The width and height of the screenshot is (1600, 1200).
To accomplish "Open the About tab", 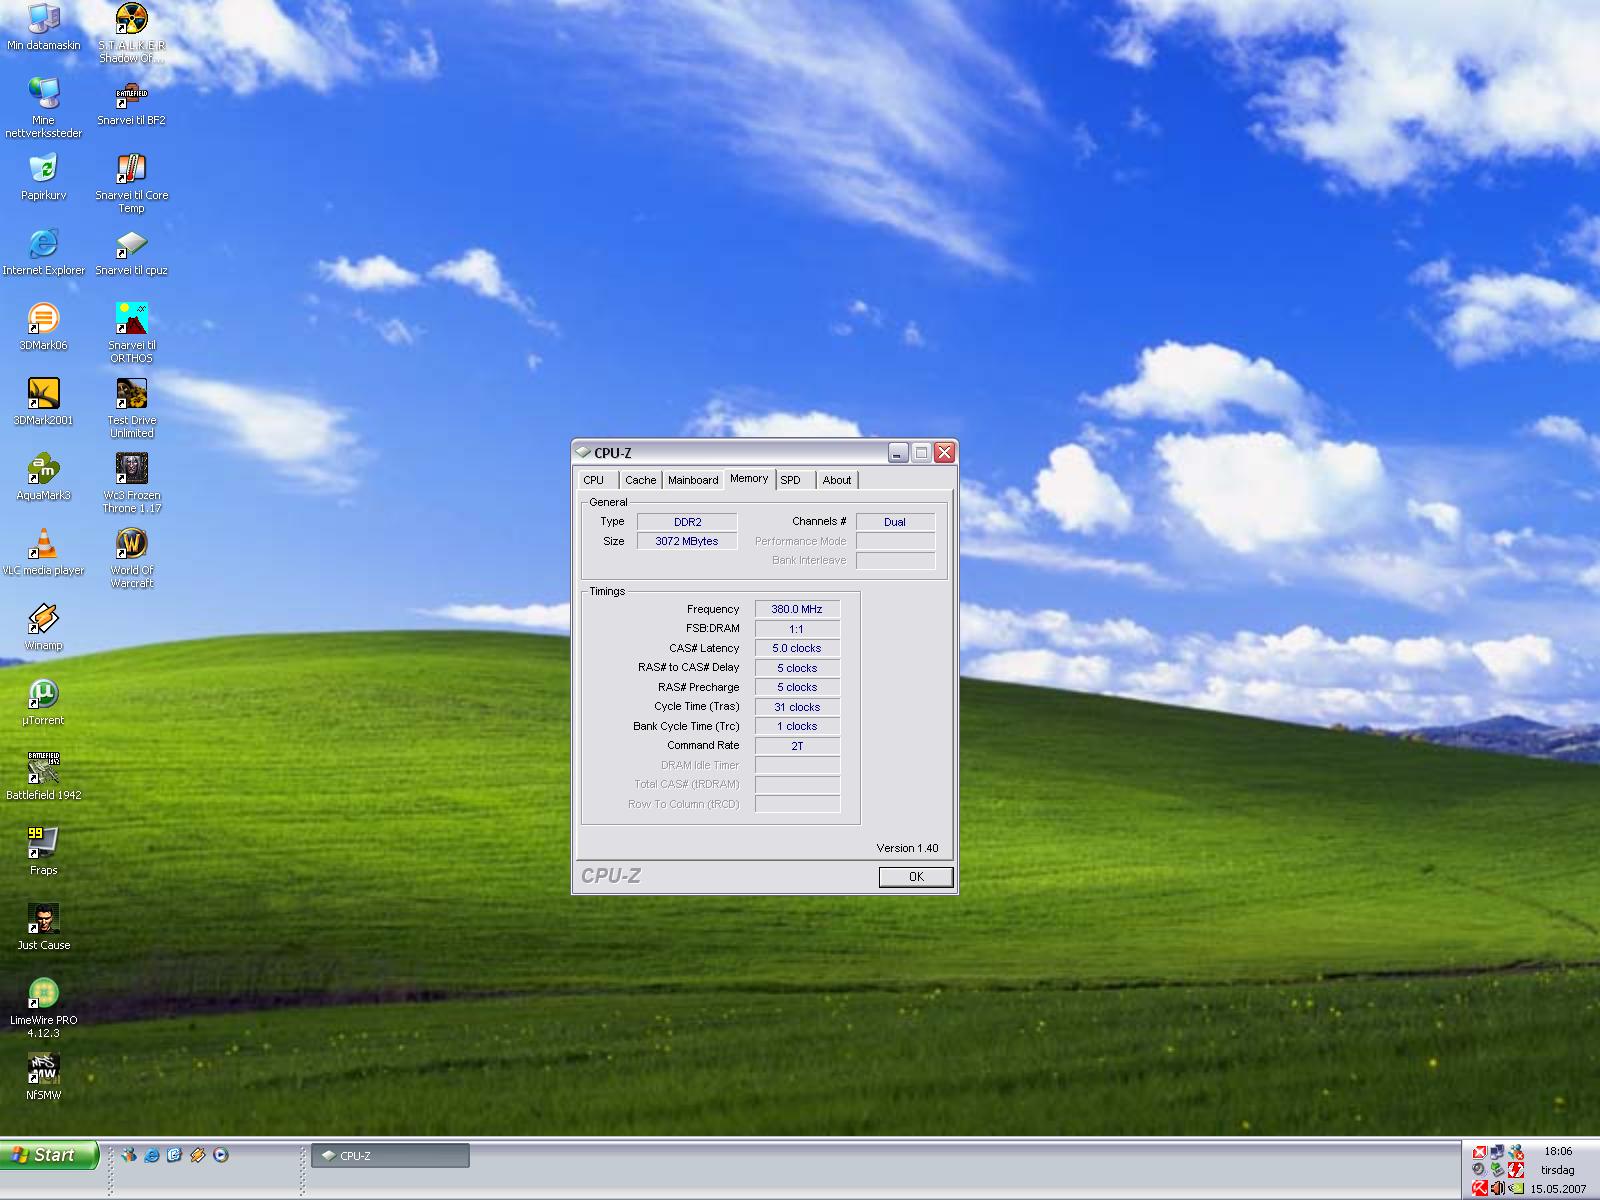I will pyautogui.click(x=837, y=480).
